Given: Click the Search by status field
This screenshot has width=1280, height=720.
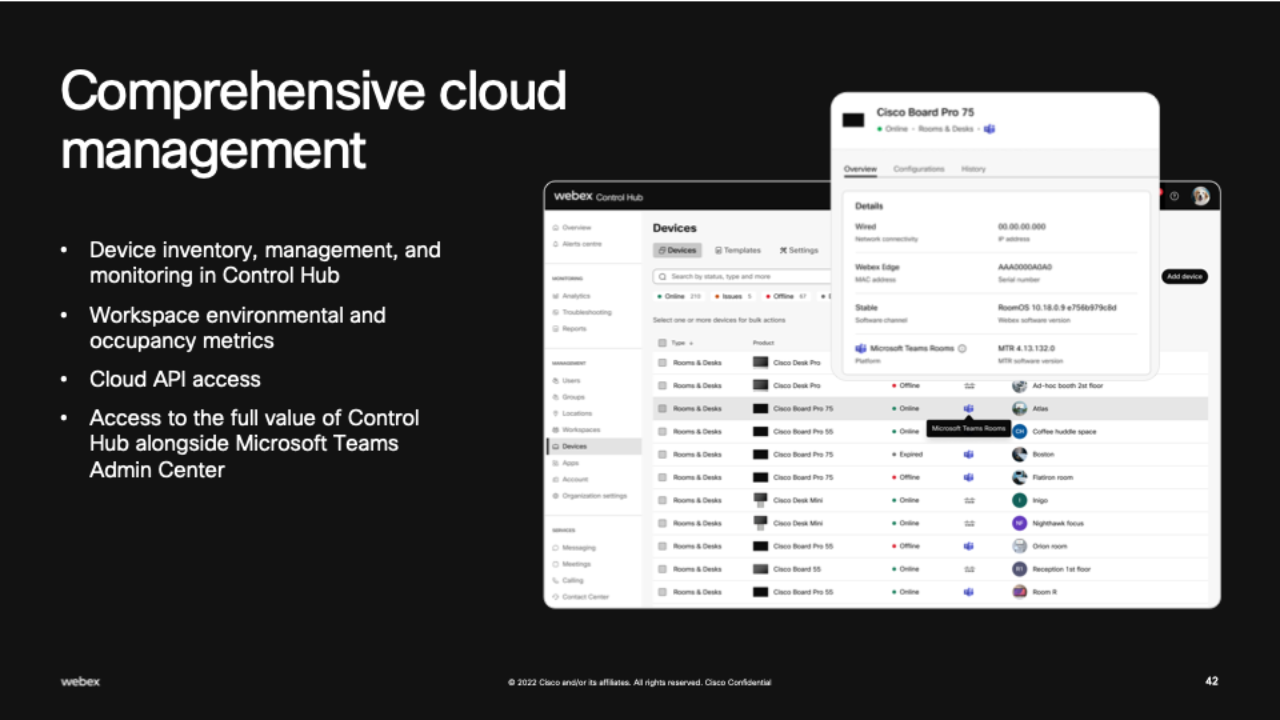Looking at the screenshot, I should 742,276.
